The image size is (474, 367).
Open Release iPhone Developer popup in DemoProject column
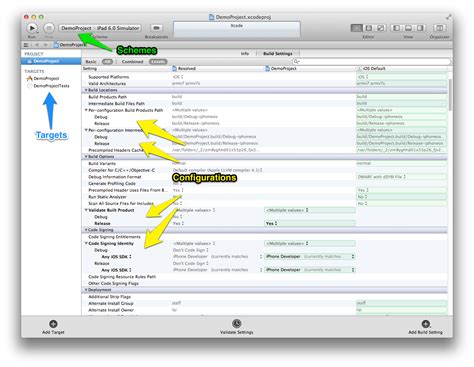(310, 270)
